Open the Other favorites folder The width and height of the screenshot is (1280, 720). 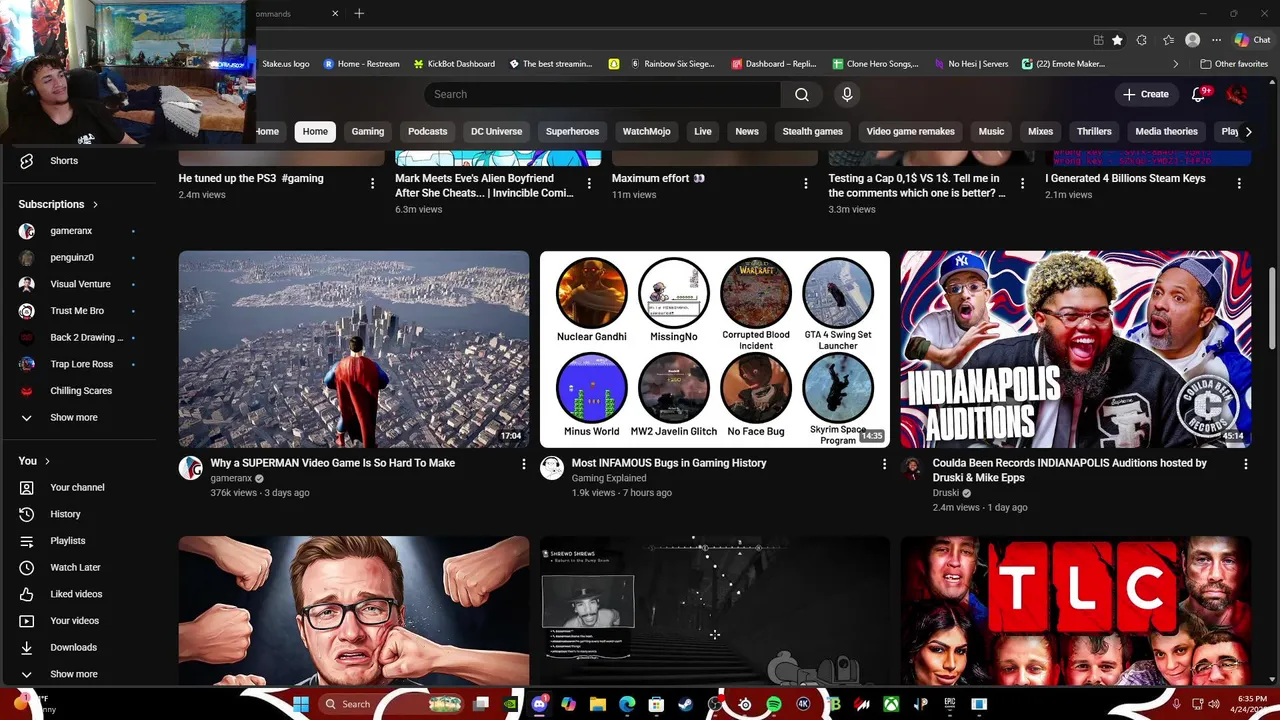[1234, 64]
